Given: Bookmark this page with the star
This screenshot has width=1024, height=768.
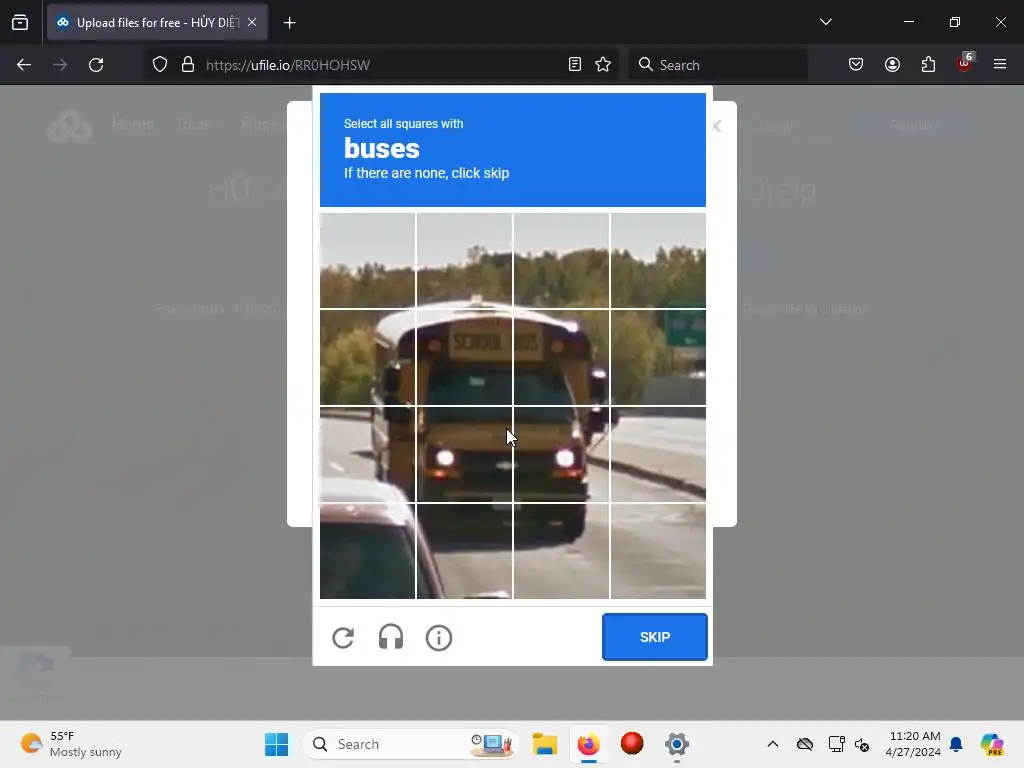Looking at the screenshot, I should 603,65.
